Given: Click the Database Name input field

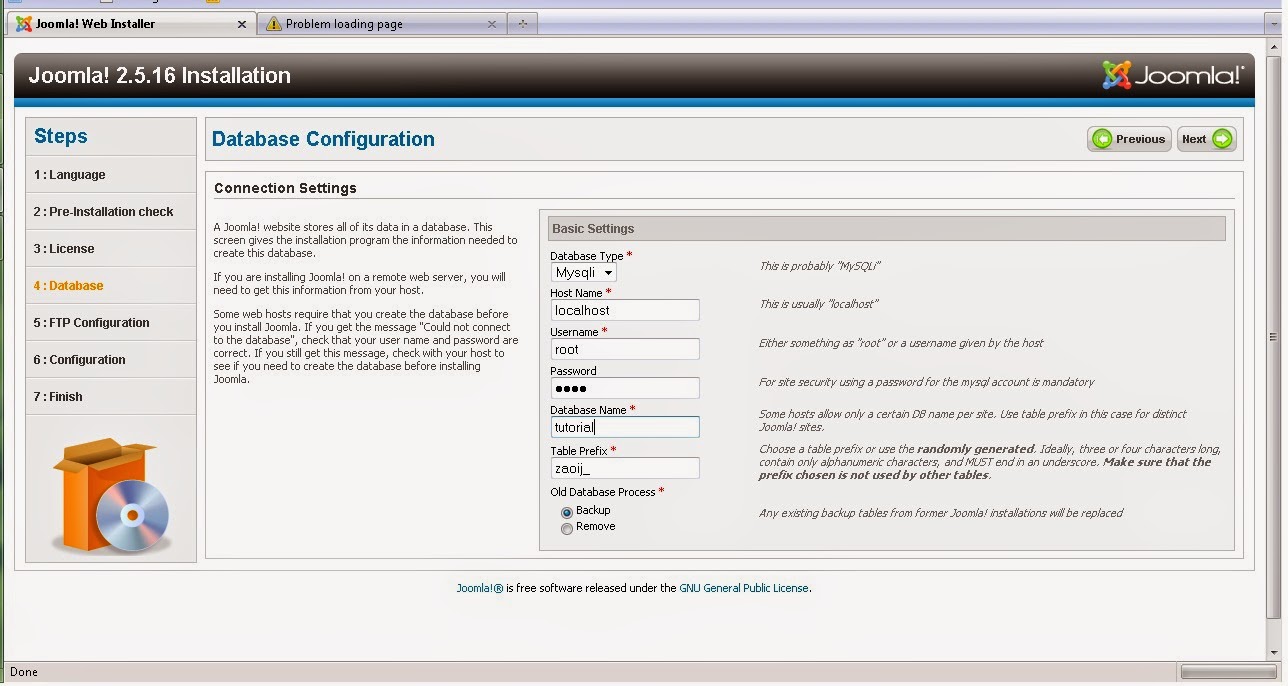Looking at the screenshot, I should pyautogui.click(x=625, y=427).
